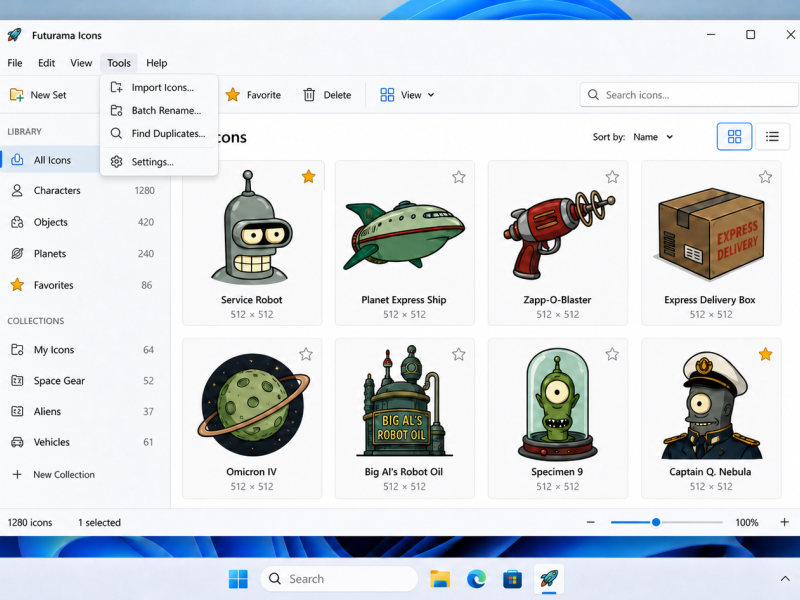Screen dimensions: 800x600
Task: Select All Icons in library sidebar
Action: point(50,160)
